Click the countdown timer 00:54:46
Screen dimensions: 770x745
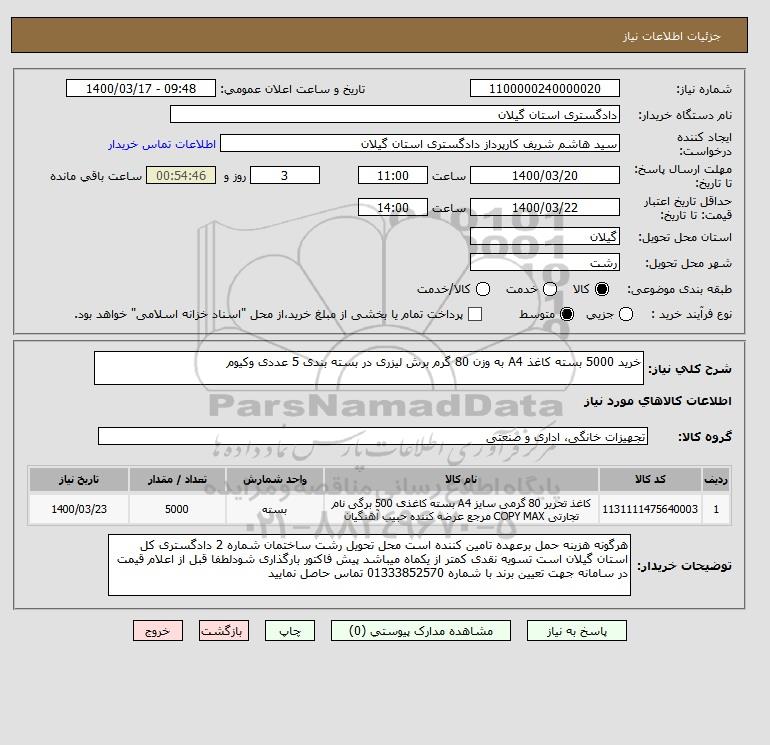tap(181, 175)
